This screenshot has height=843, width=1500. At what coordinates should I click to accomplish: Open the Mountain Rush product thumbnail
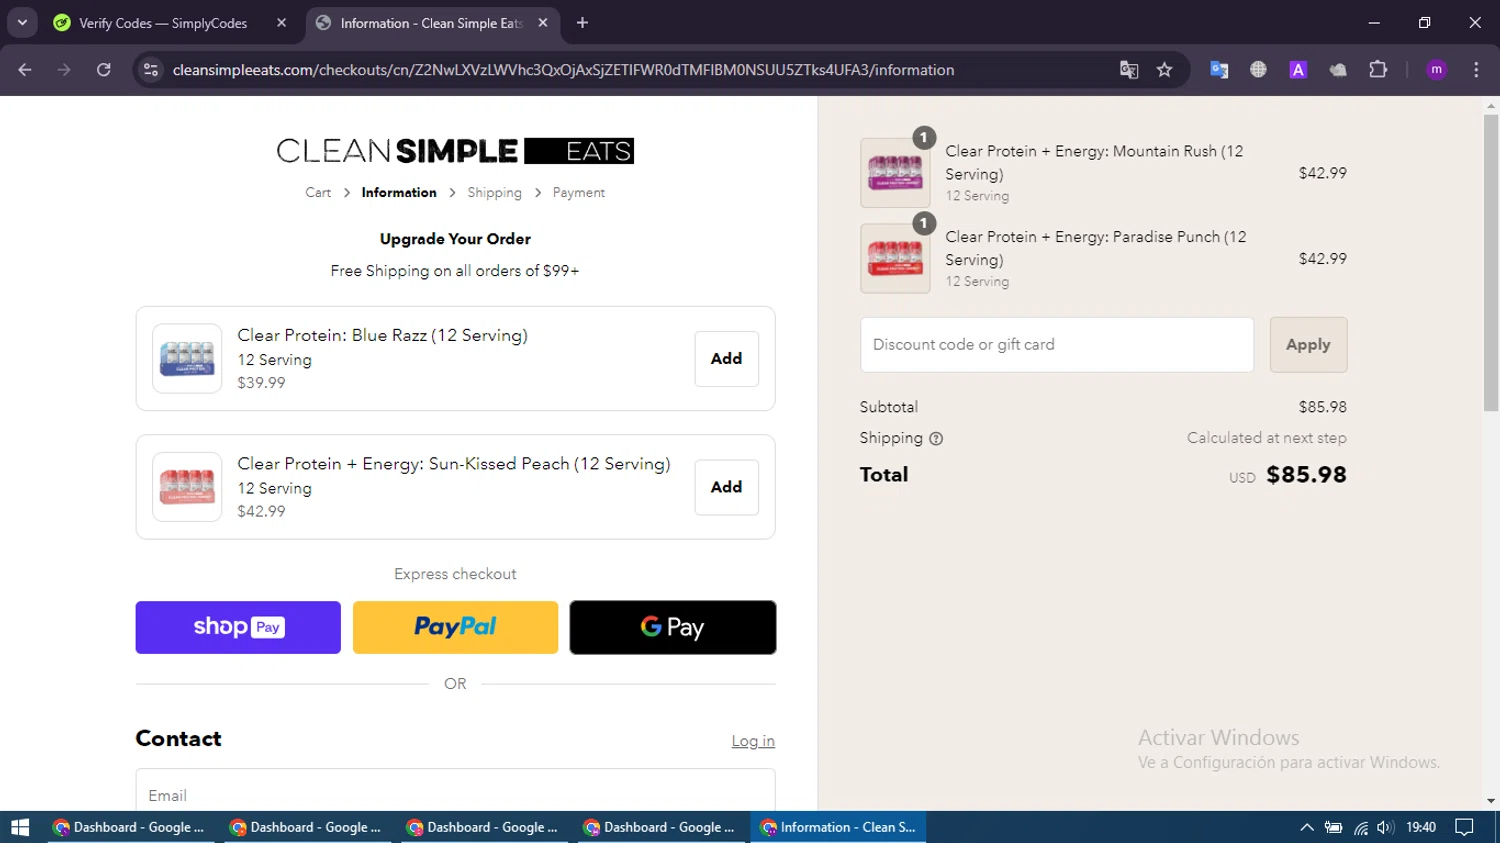[x=895, y=173]
